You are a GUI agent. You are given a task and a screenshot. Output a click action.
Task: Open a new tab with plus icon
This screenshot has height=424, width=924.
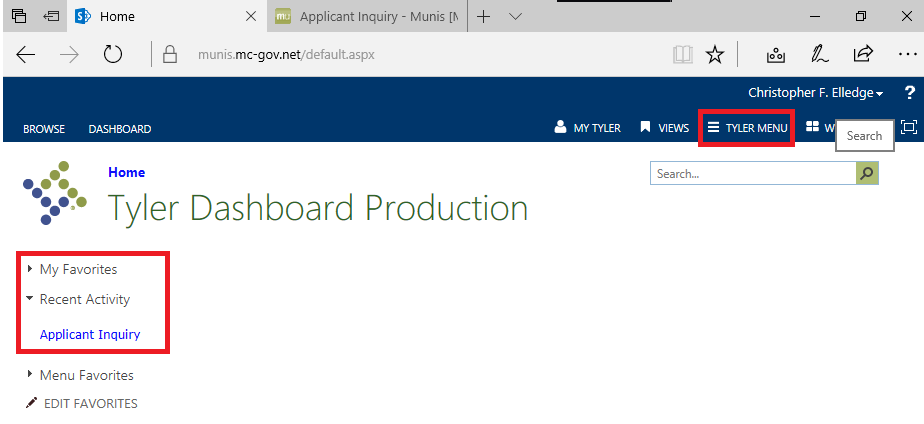(483, 16)
